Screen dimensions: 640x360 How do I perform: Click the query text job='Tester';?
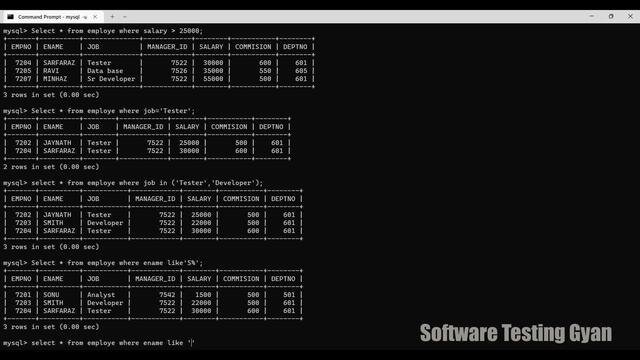(x=169, y=111)
